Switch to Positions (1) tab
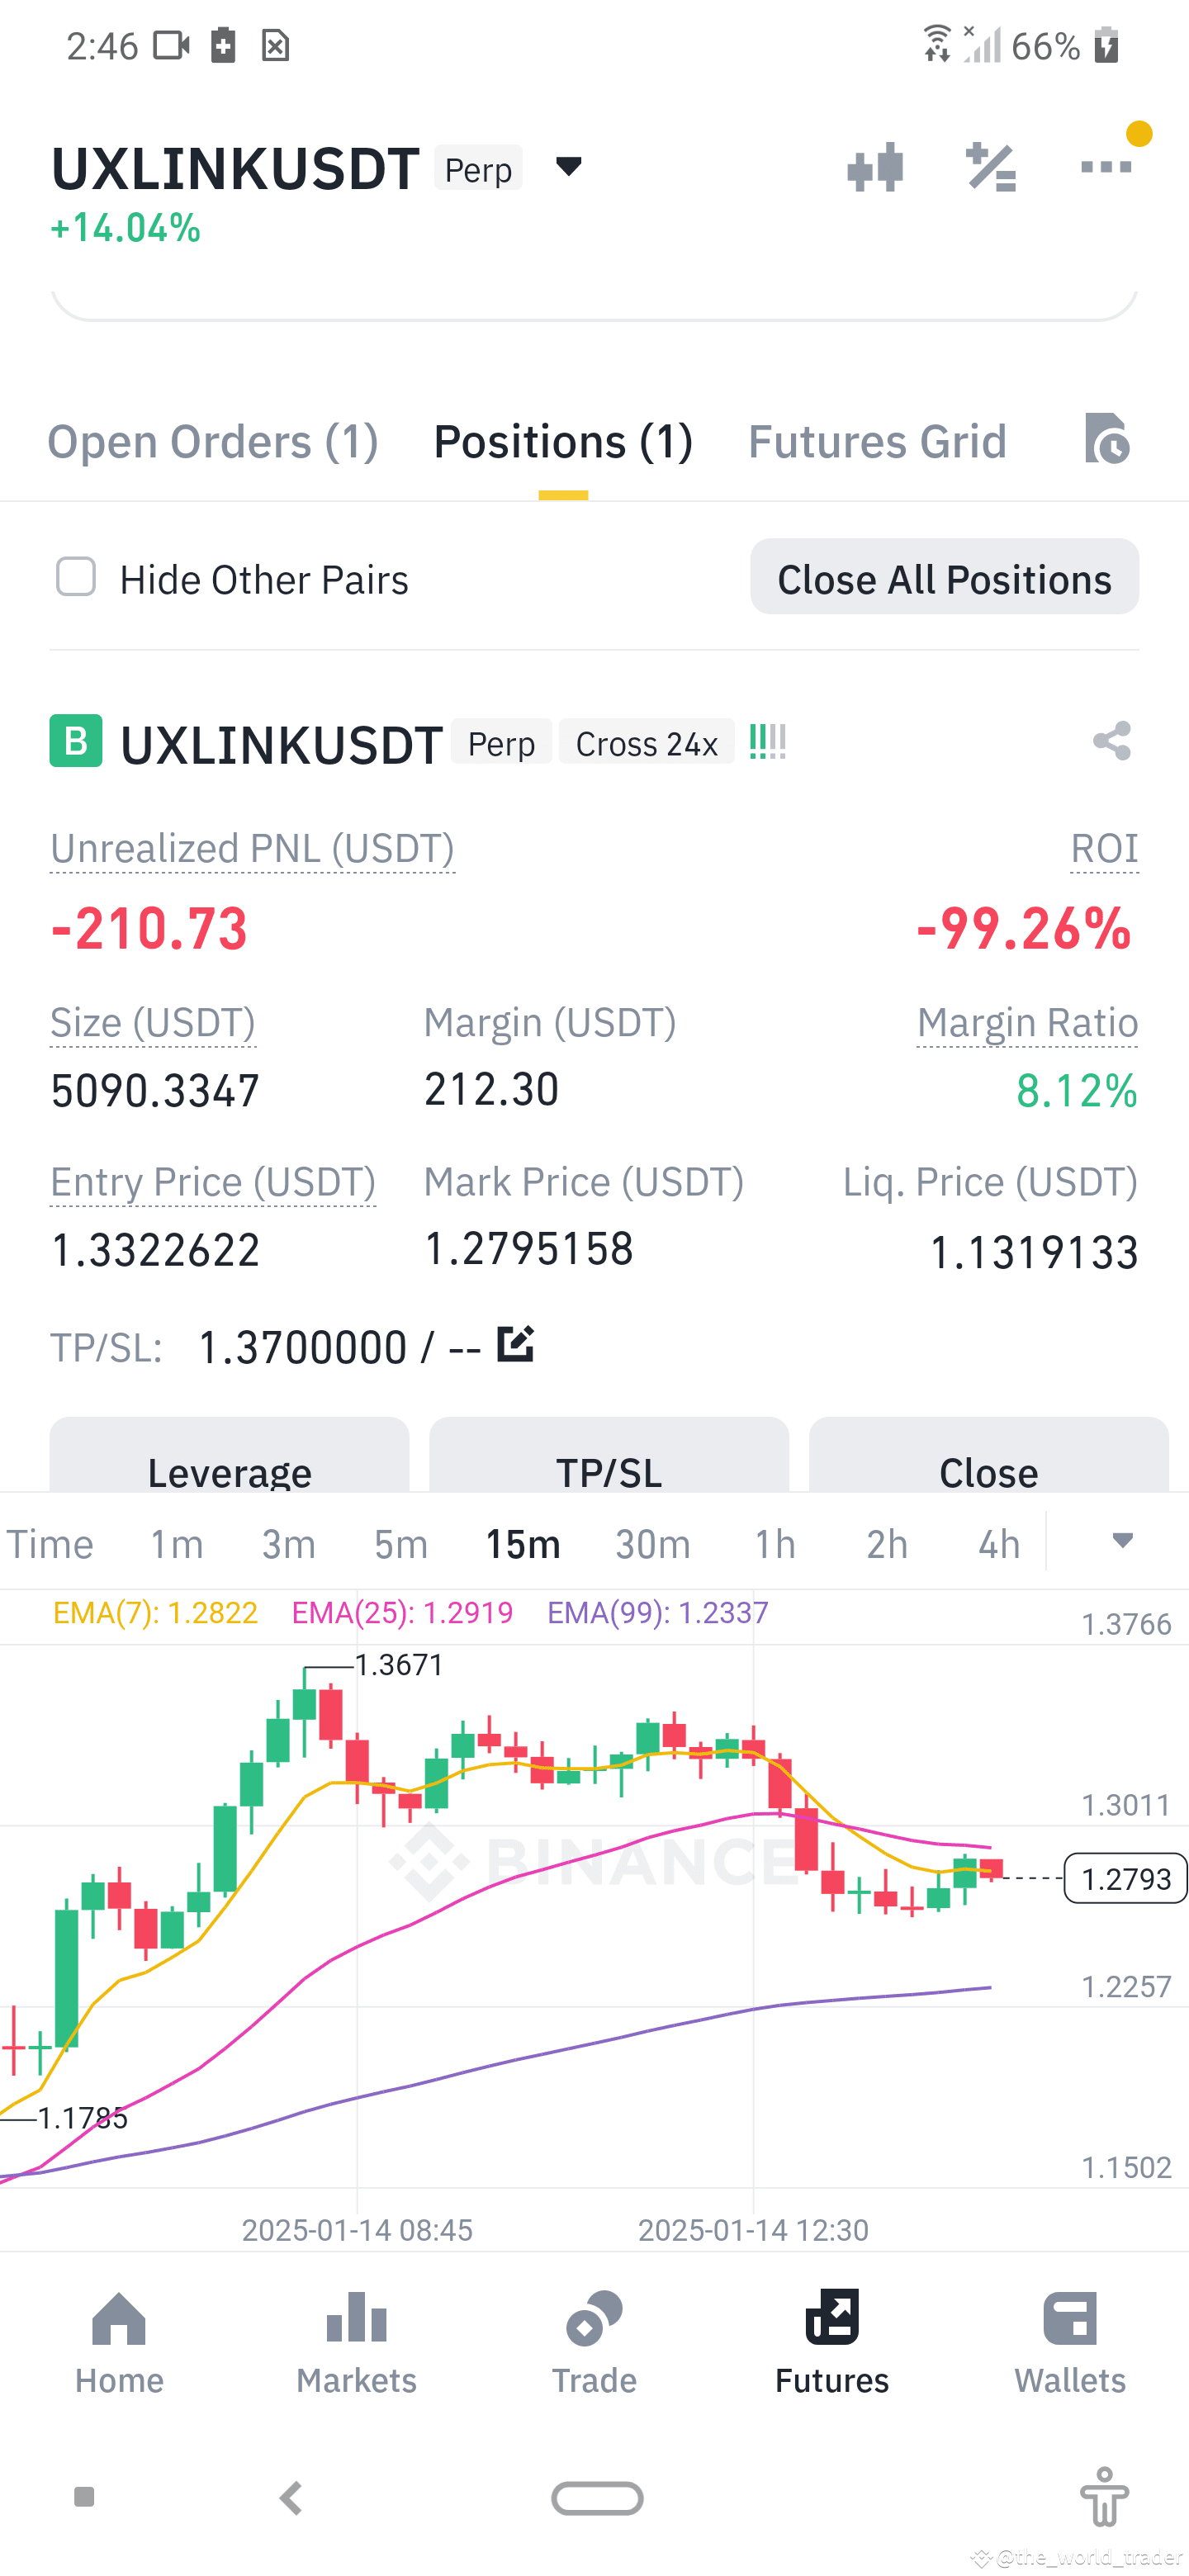Viewport: 1189px width, 2576px height. tap(563, 441)
